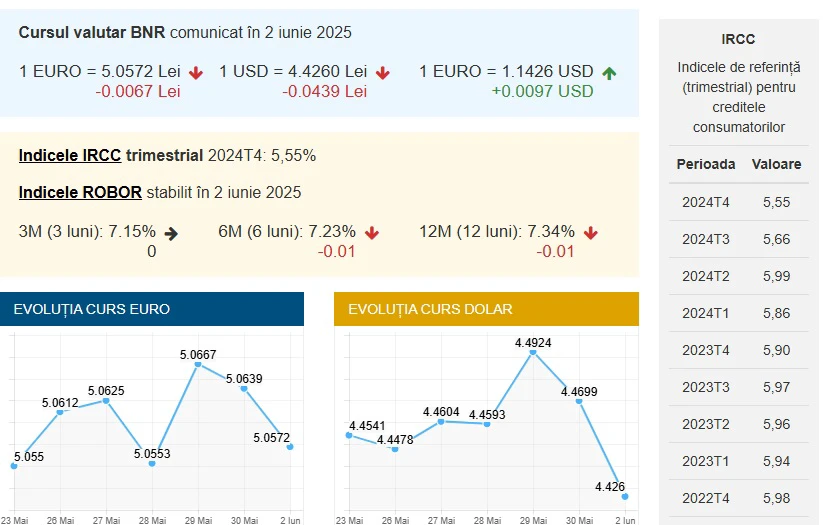Screen dimensions: 823x525
Task: Click the 2024T4 row in IRCC table
Action: click(738, 202)
